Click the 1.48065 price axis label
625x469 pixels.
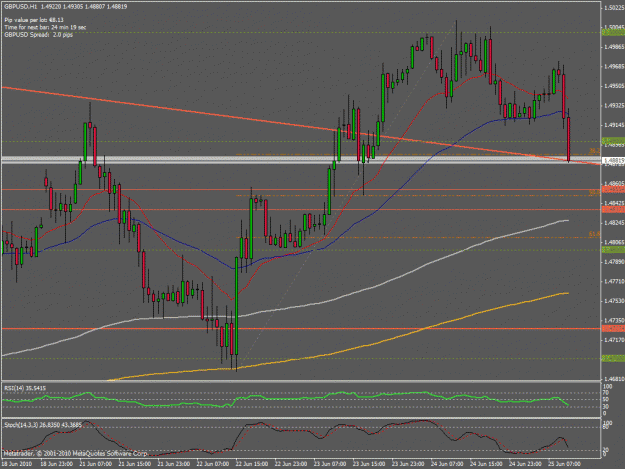[614, 242]
